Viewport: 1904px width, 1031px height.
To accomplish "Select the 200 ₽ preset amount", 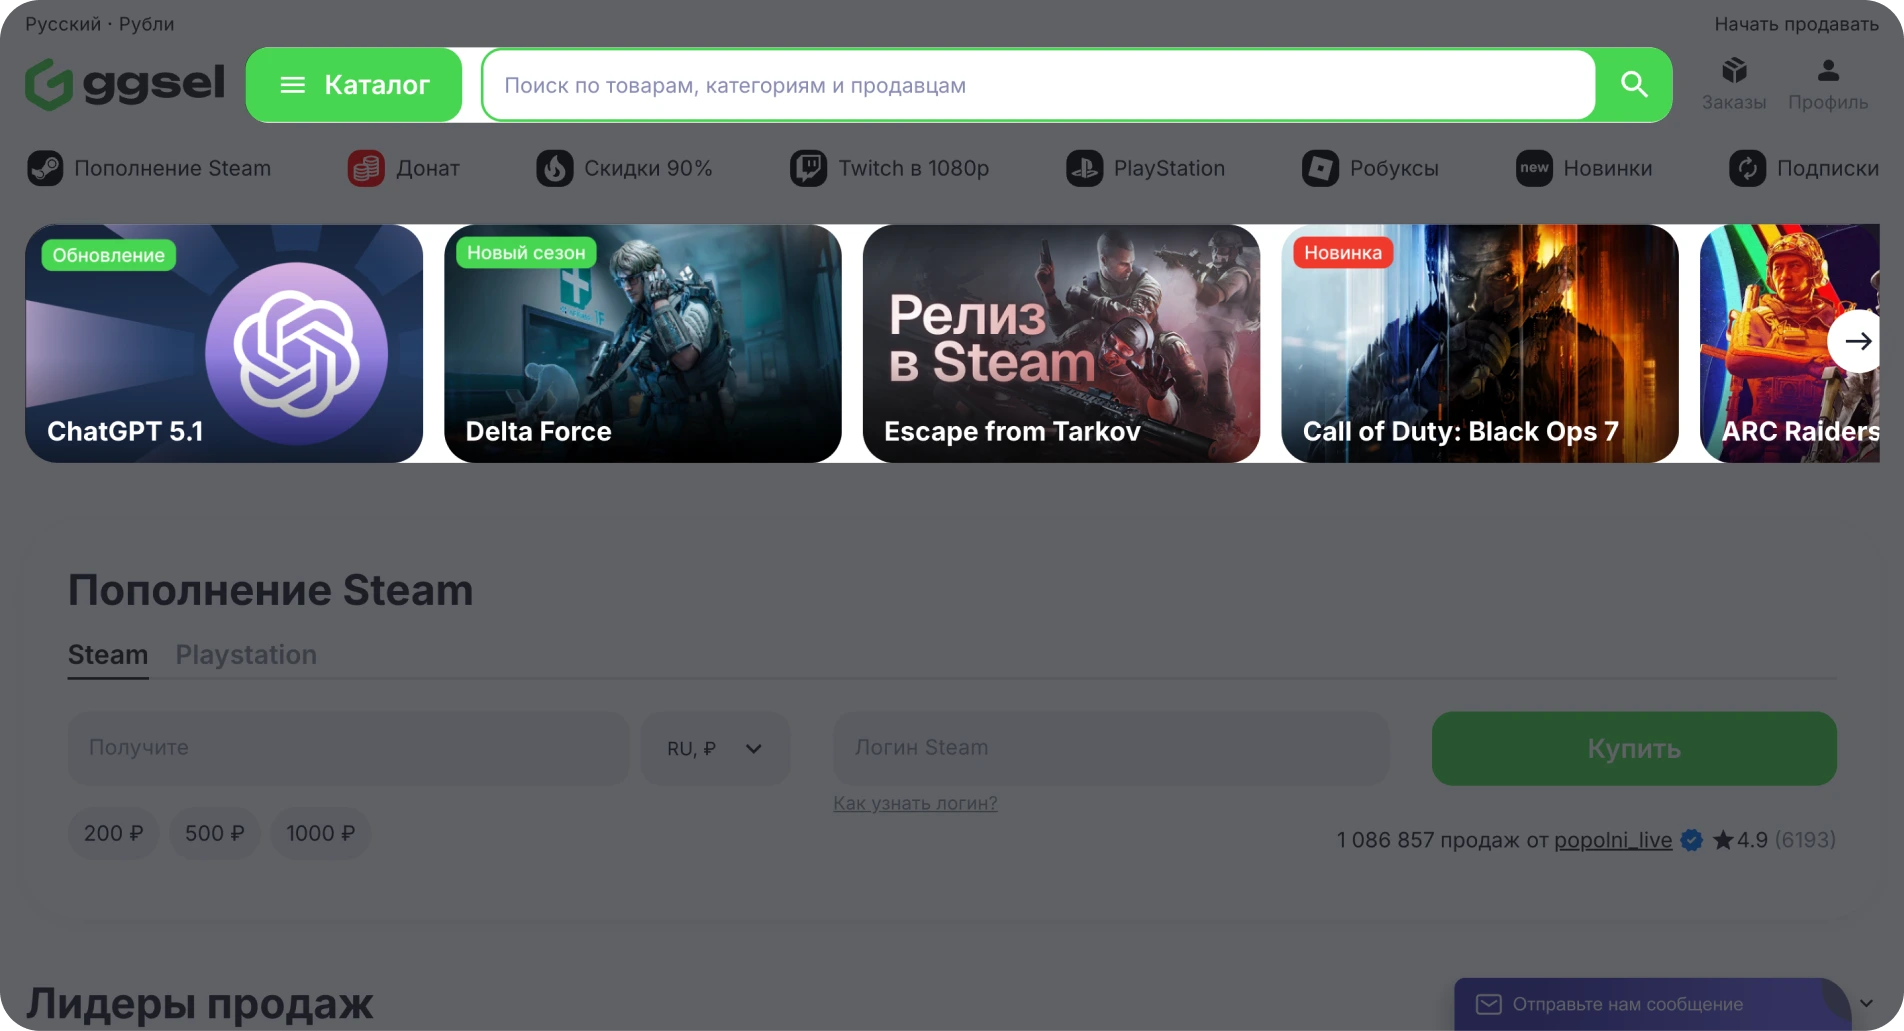I will click(x=113, y=833).
